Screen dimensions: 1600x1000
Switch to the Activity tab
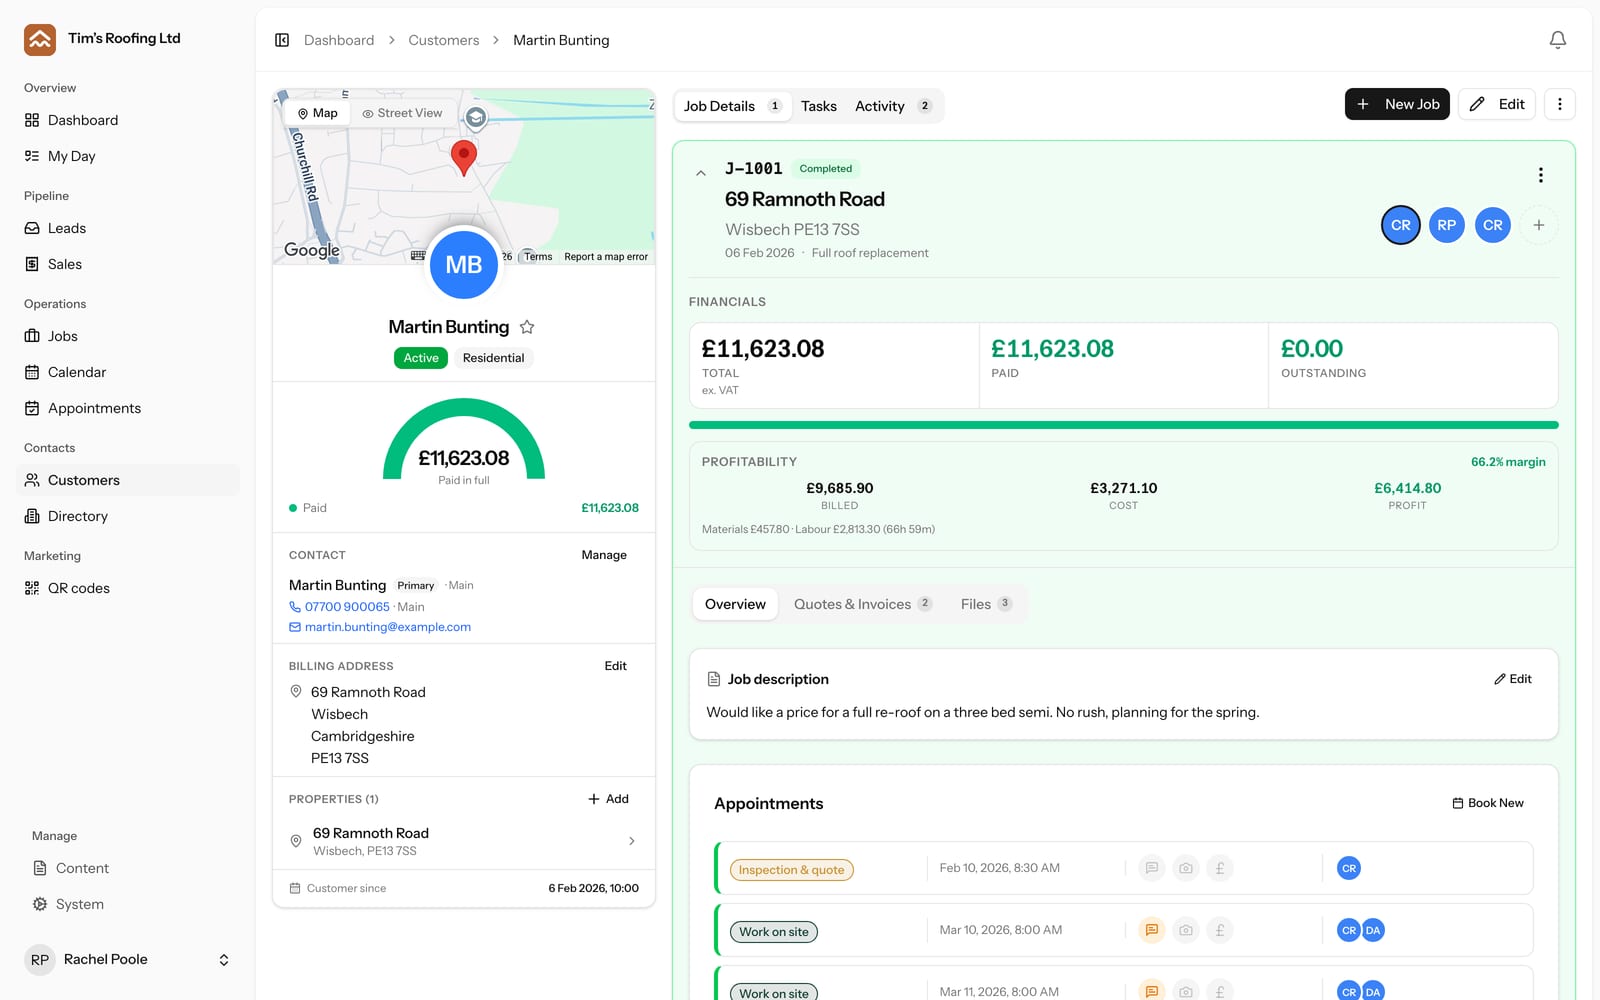[893, 106]
